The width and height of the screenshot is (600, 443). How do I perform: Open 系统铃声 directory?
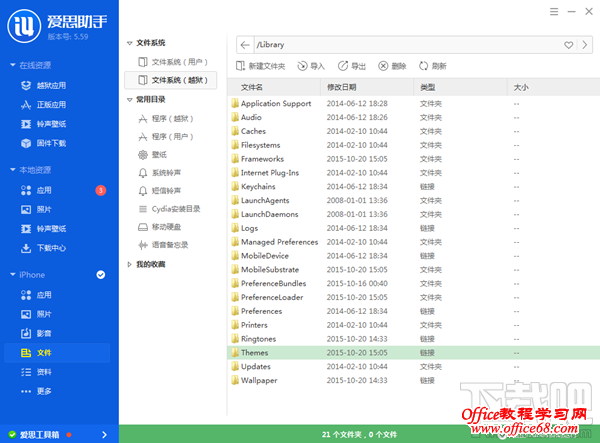159,173
